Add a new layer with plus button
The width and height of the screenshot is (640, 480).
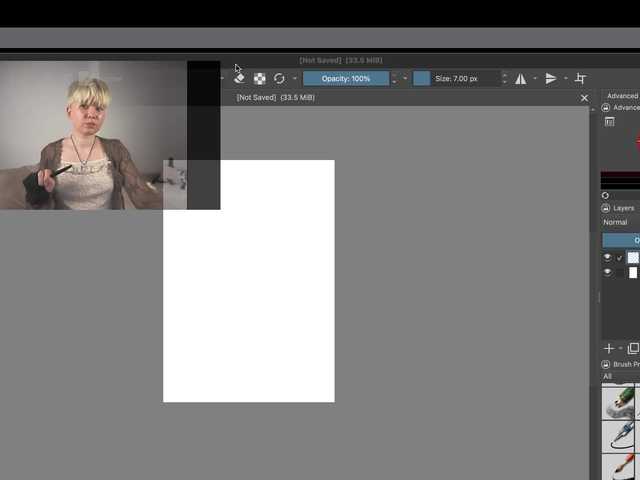tap(609, 348)
